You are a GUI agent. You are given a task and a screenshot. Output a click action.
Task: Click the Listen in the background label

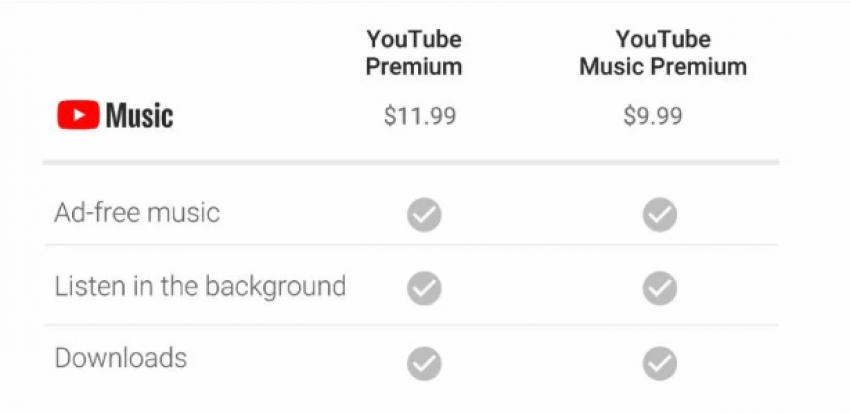(x=200, y=287)
